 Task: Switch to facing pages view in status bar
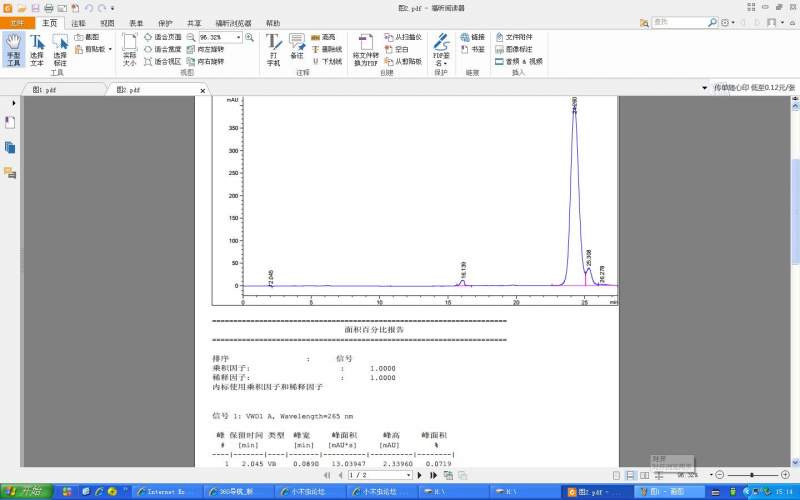click(645, 475)
